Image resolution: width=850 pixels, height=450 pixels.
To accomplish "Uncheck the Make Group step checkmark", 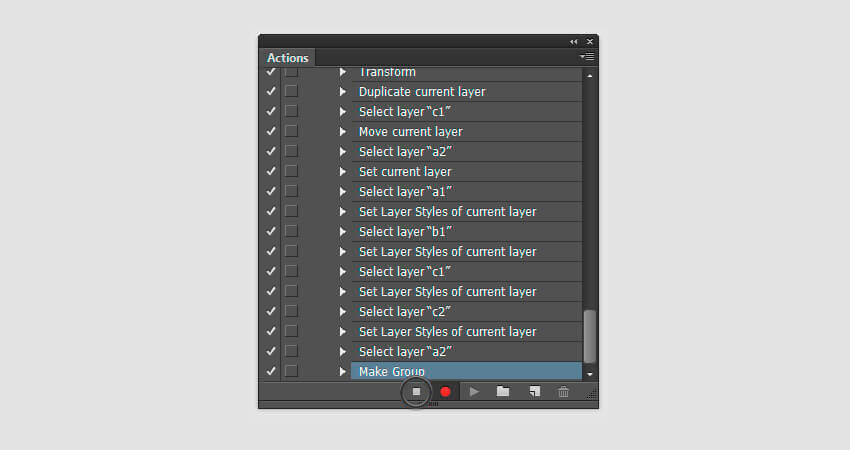I will point(271,371).
